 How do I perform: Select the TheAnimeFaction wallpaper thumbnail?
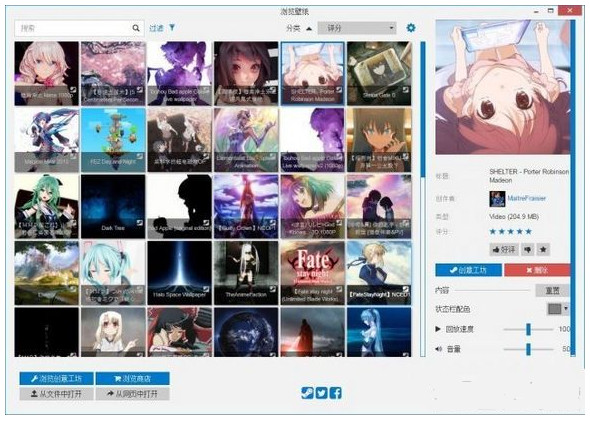pos(246,273)
